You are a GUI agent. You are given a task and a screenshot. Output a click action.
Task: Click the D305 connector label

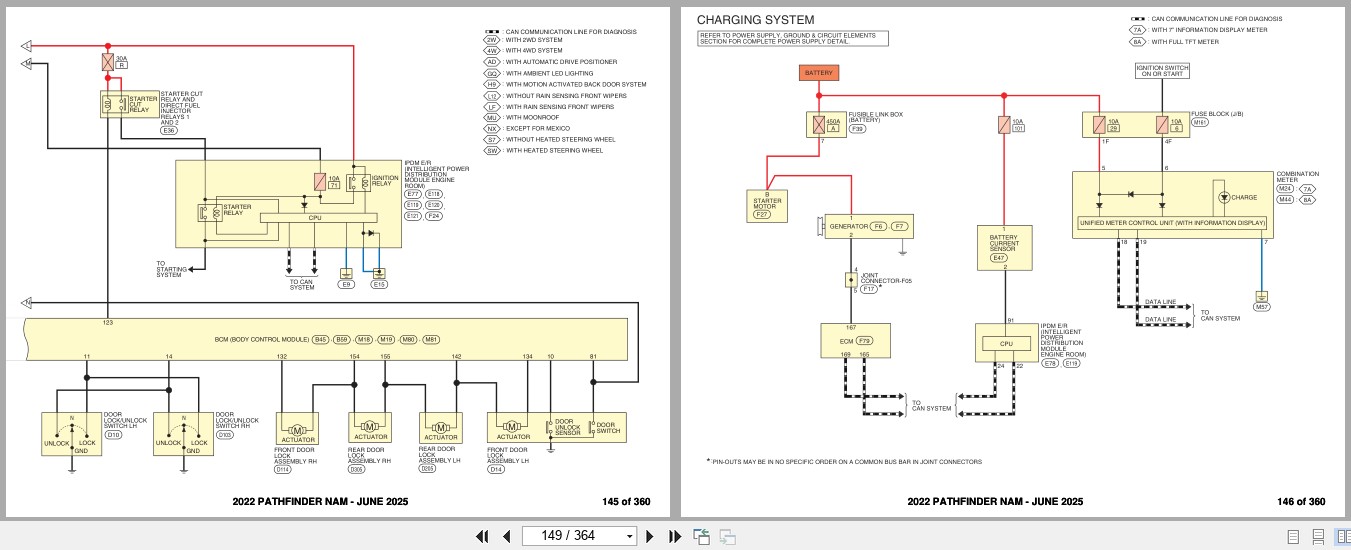pos(358,468)
